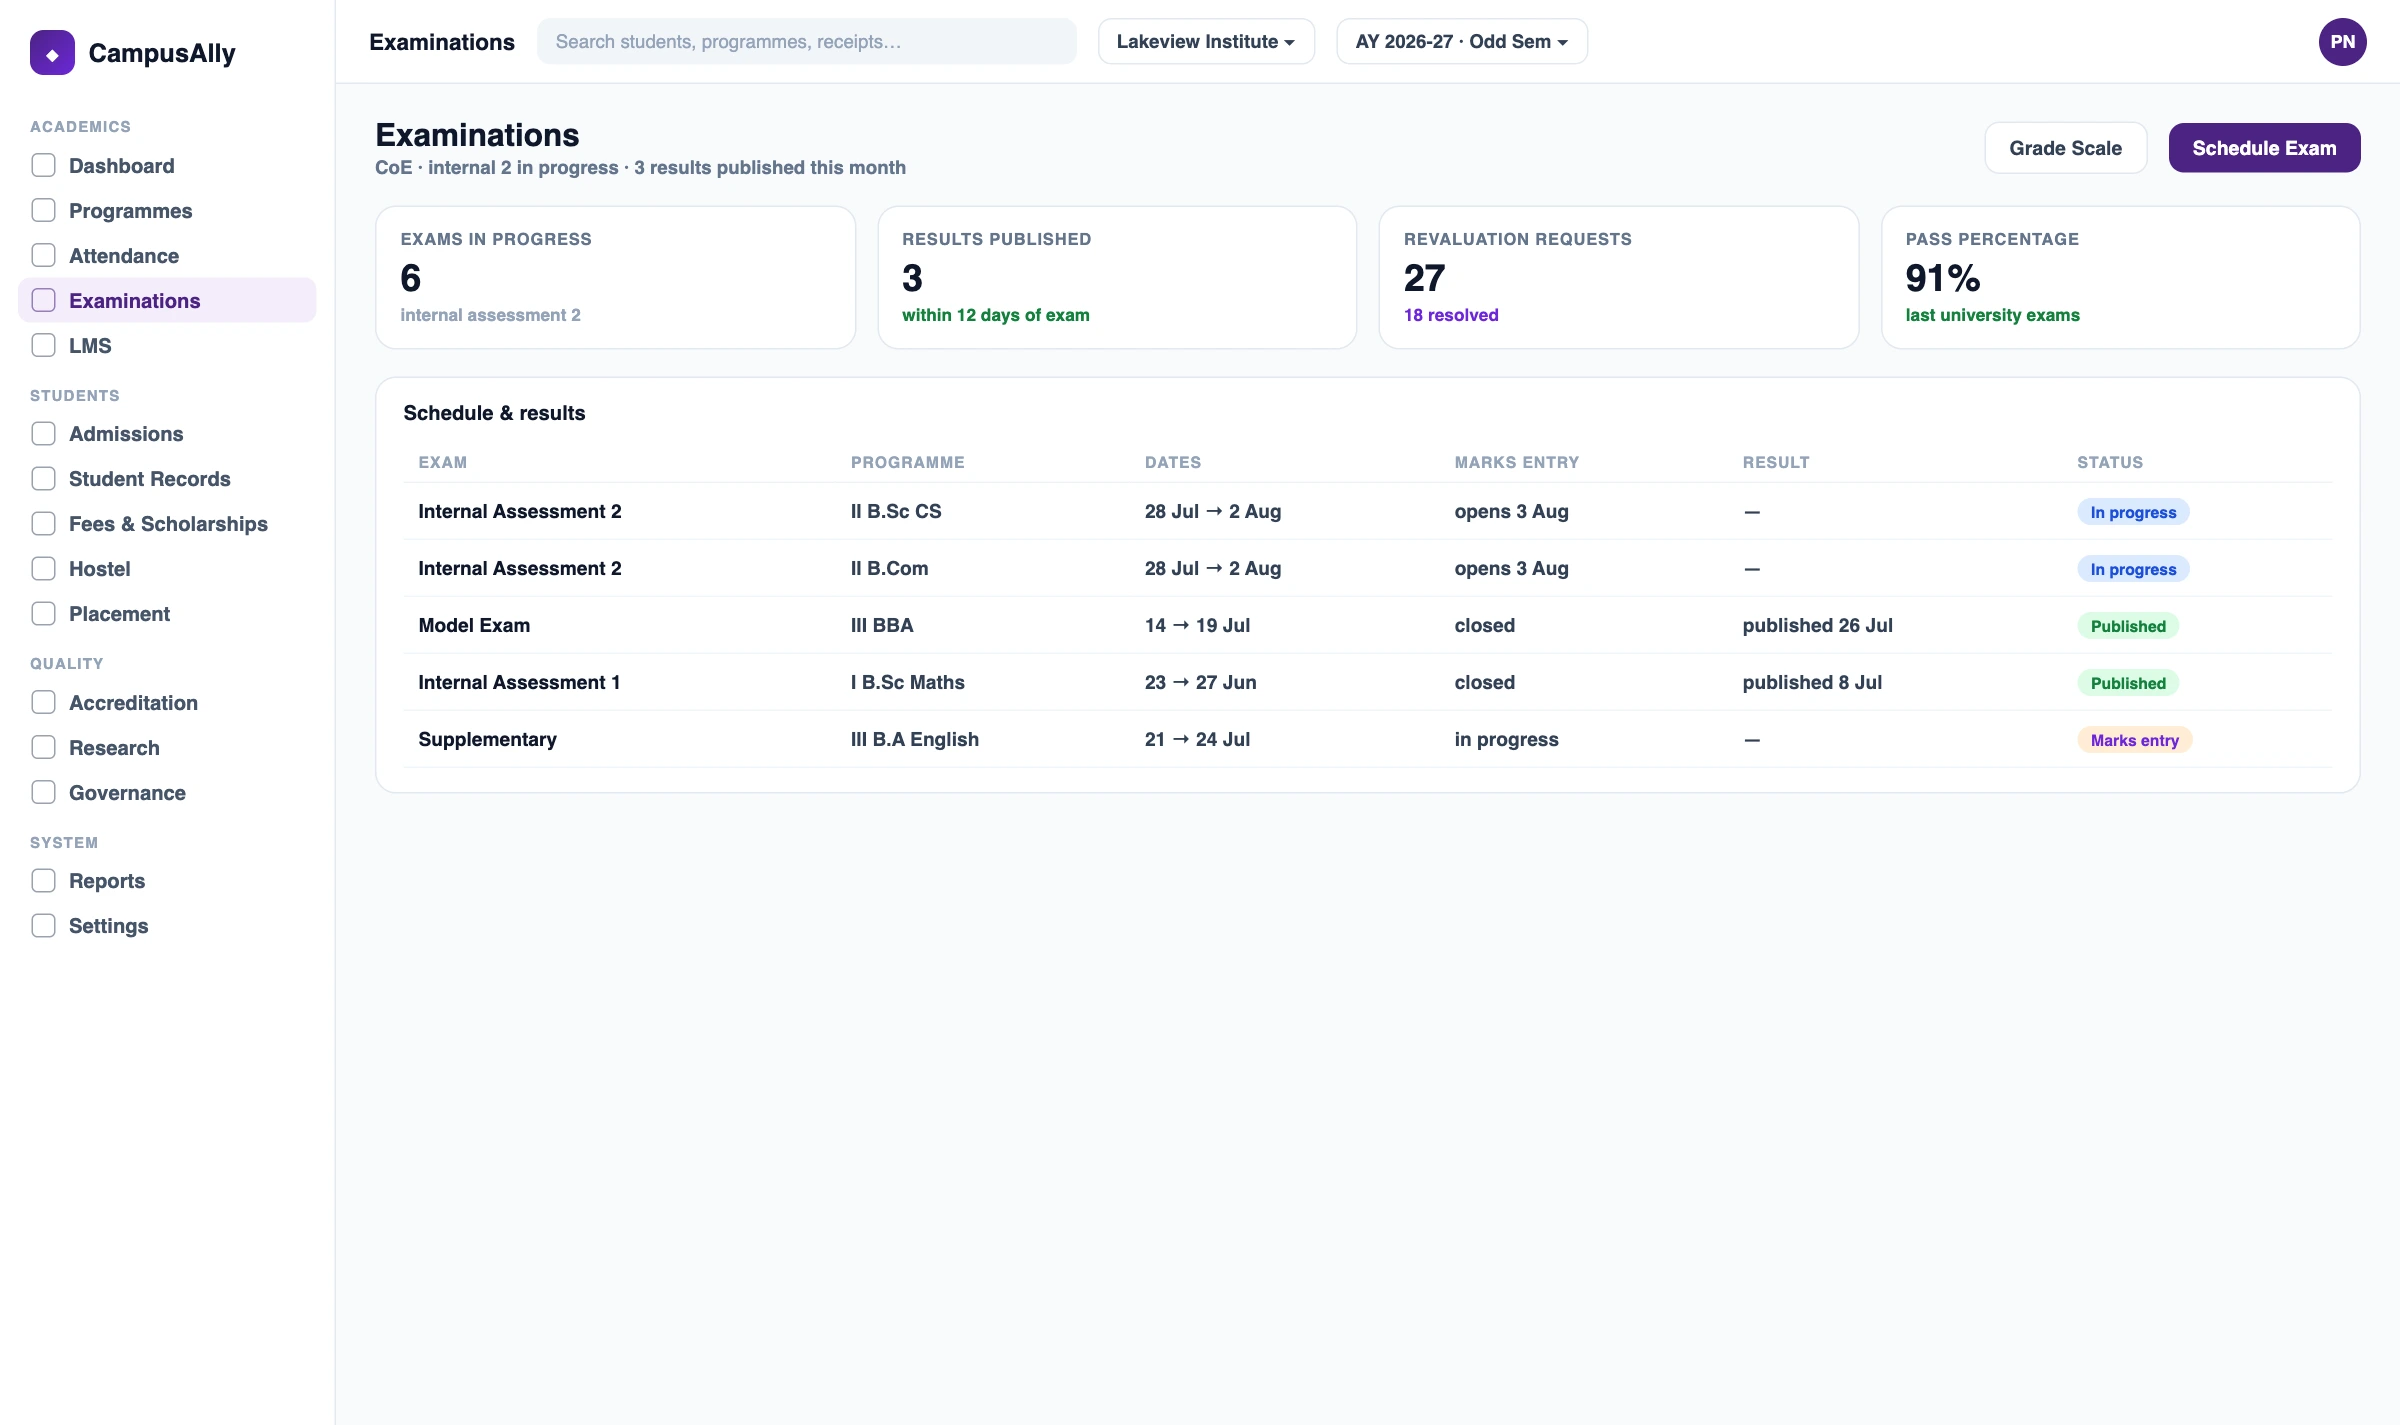Click the Fees & Scholarships sidebar icon
The image size is (2400, 1425).
point(43,523)
